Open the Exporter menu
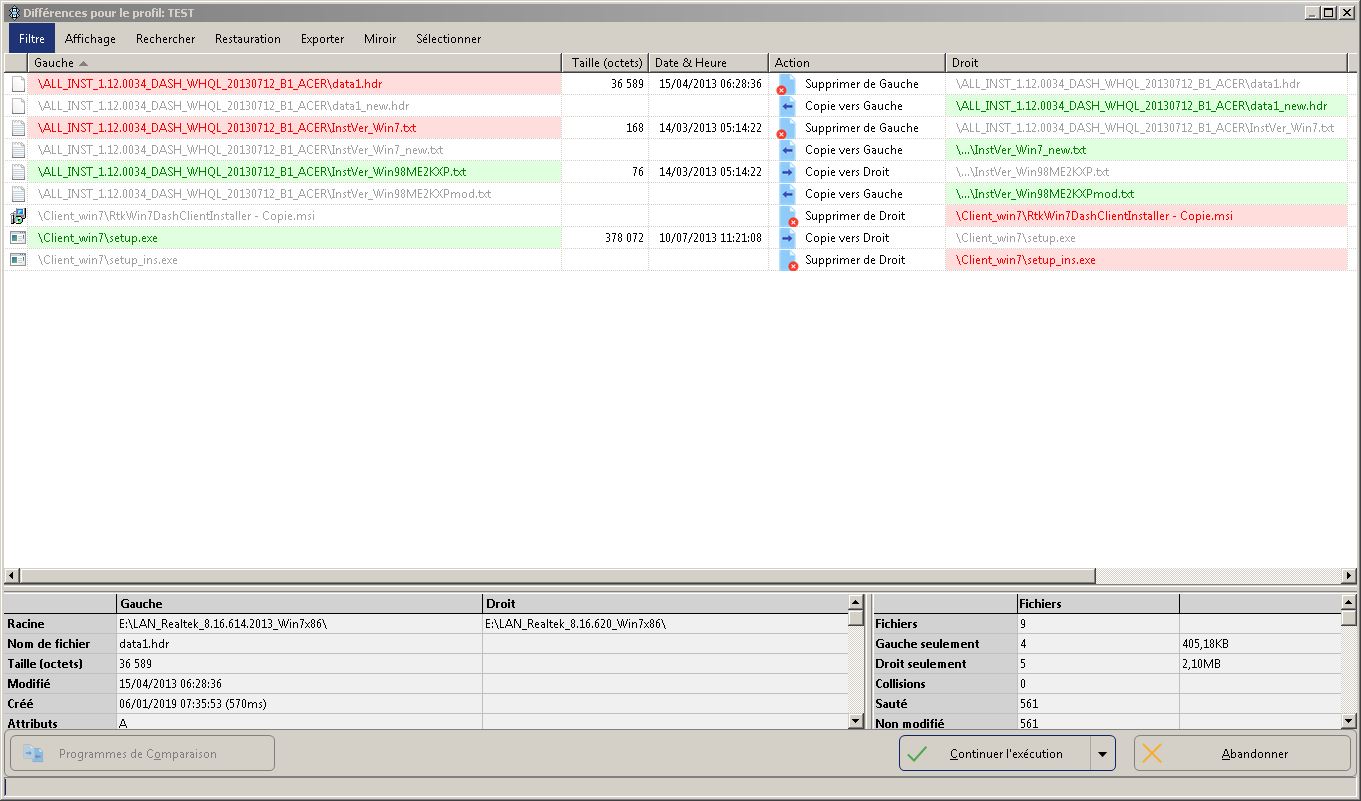This screenshot has width=1361, height=801. pyautogui.click(x=322, y=39)
